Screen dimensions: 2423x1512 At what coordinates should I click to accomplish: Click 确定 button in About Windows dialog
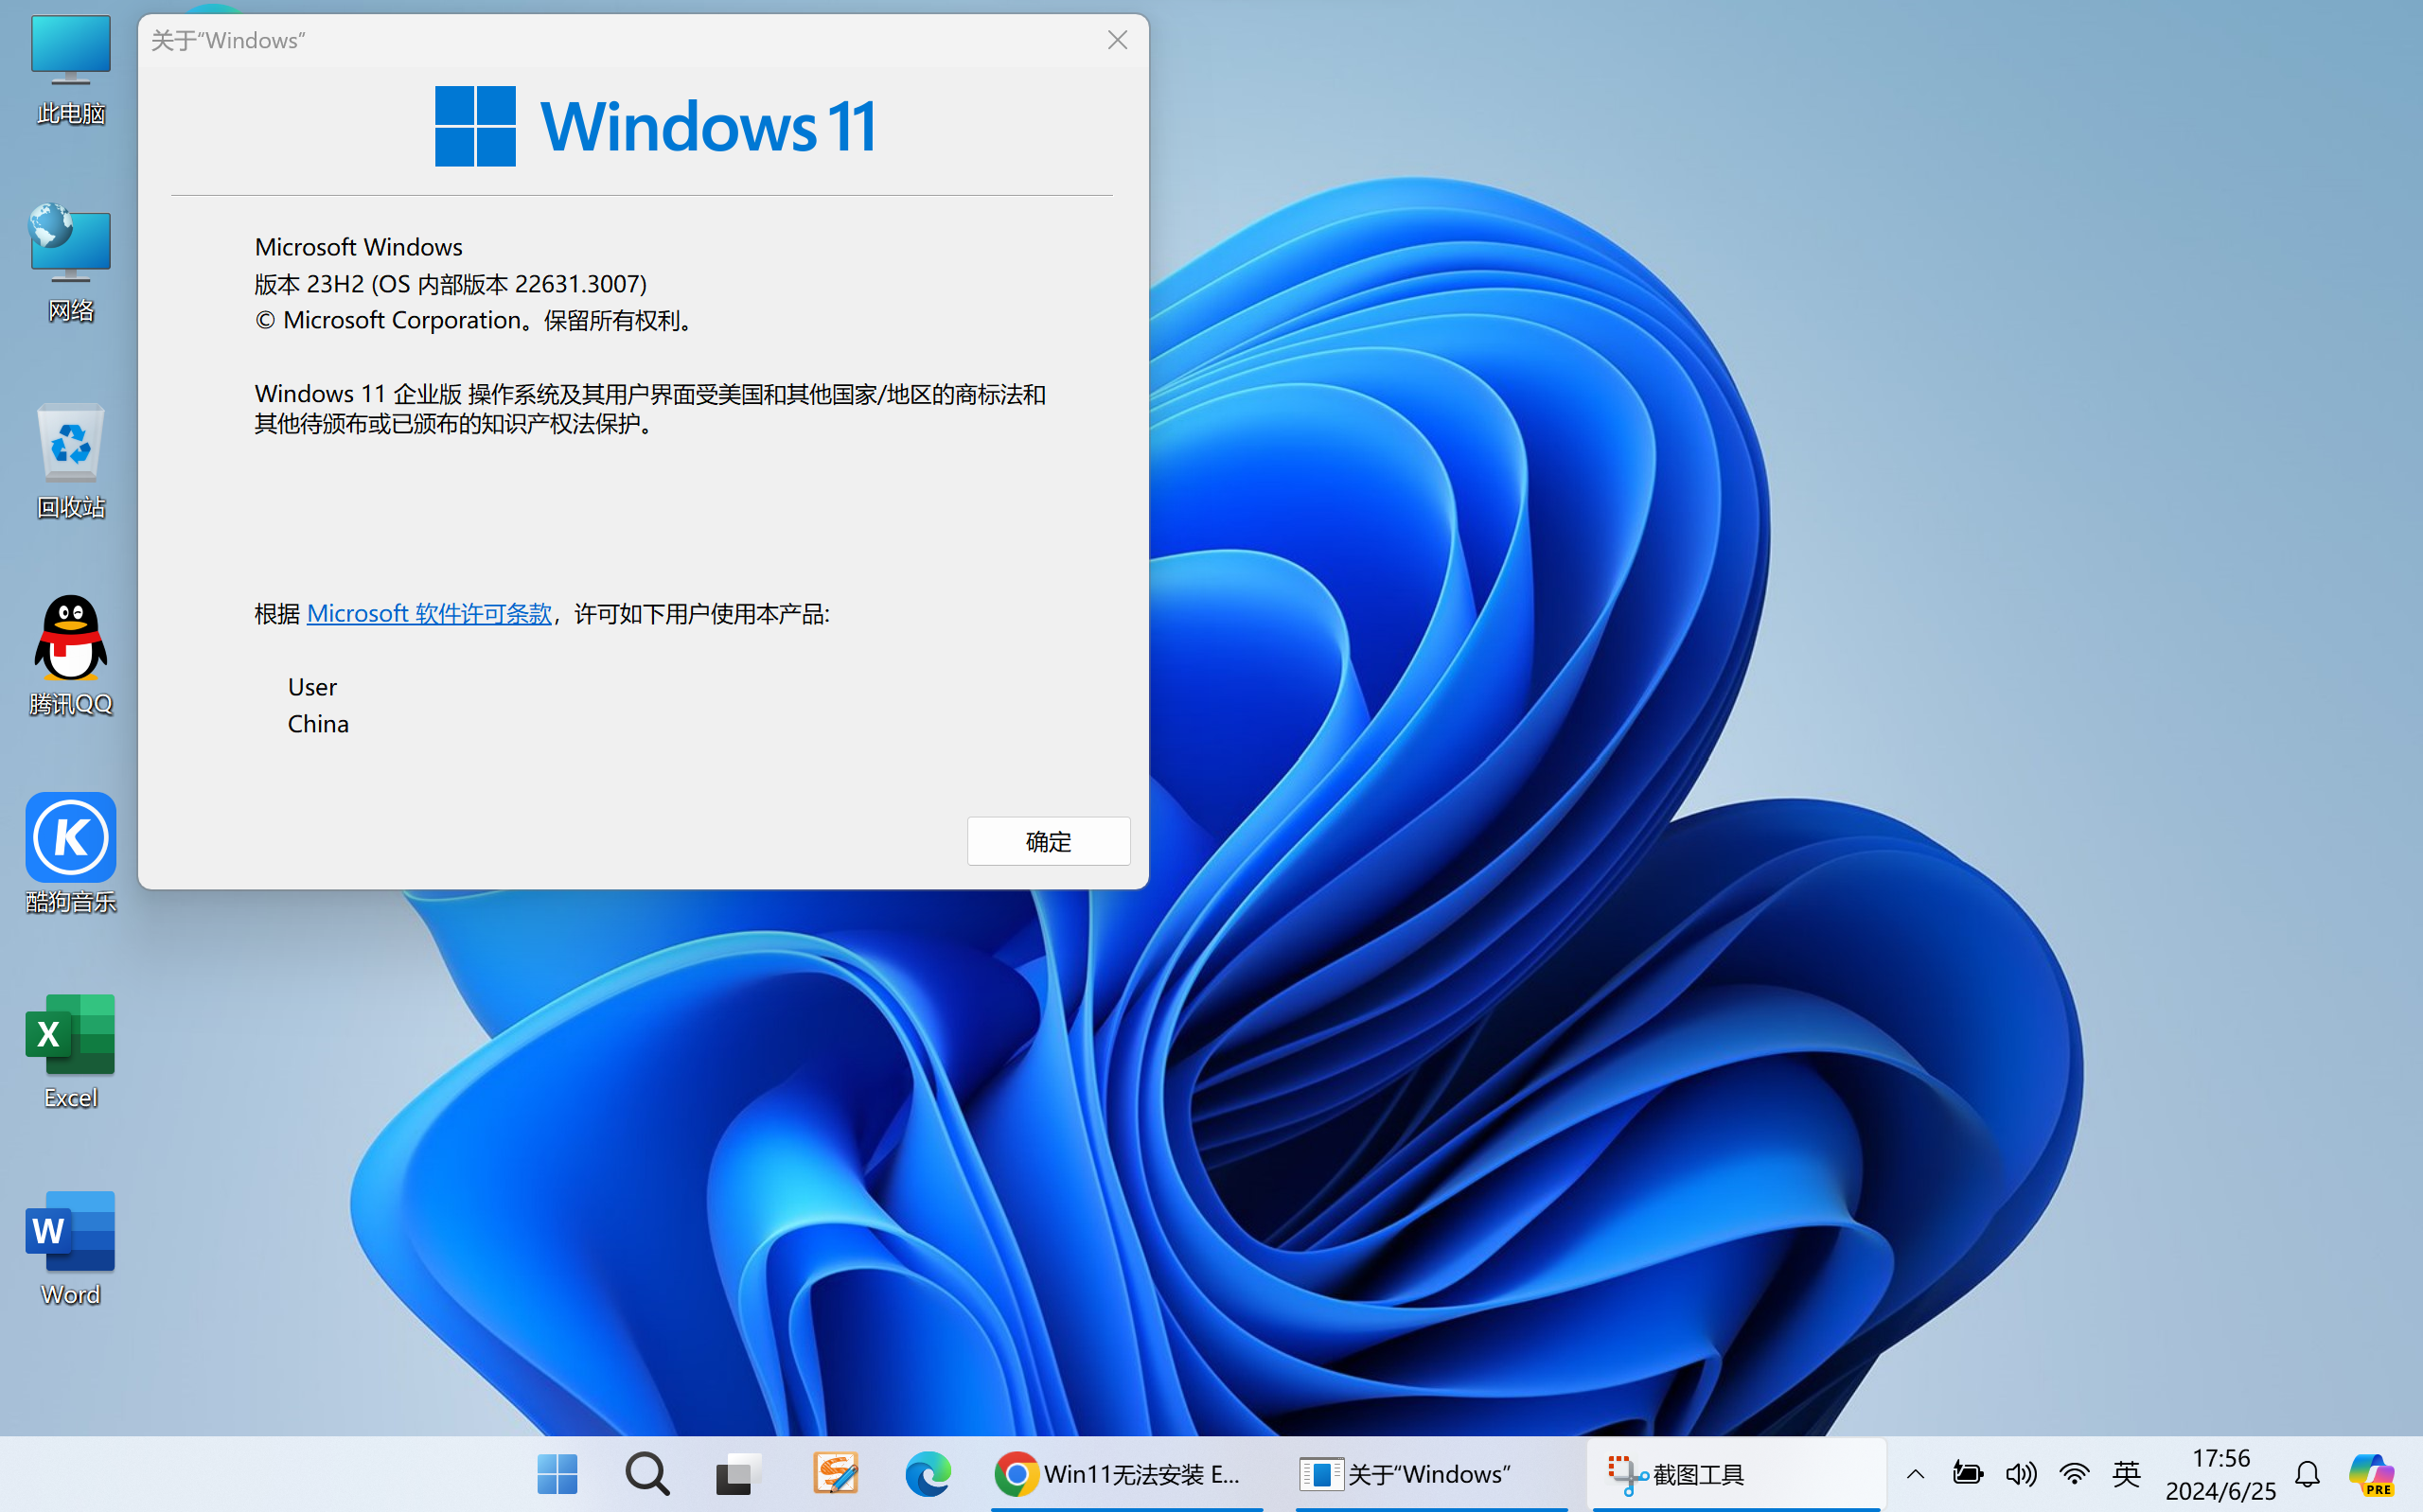(x=1048, y=841)
